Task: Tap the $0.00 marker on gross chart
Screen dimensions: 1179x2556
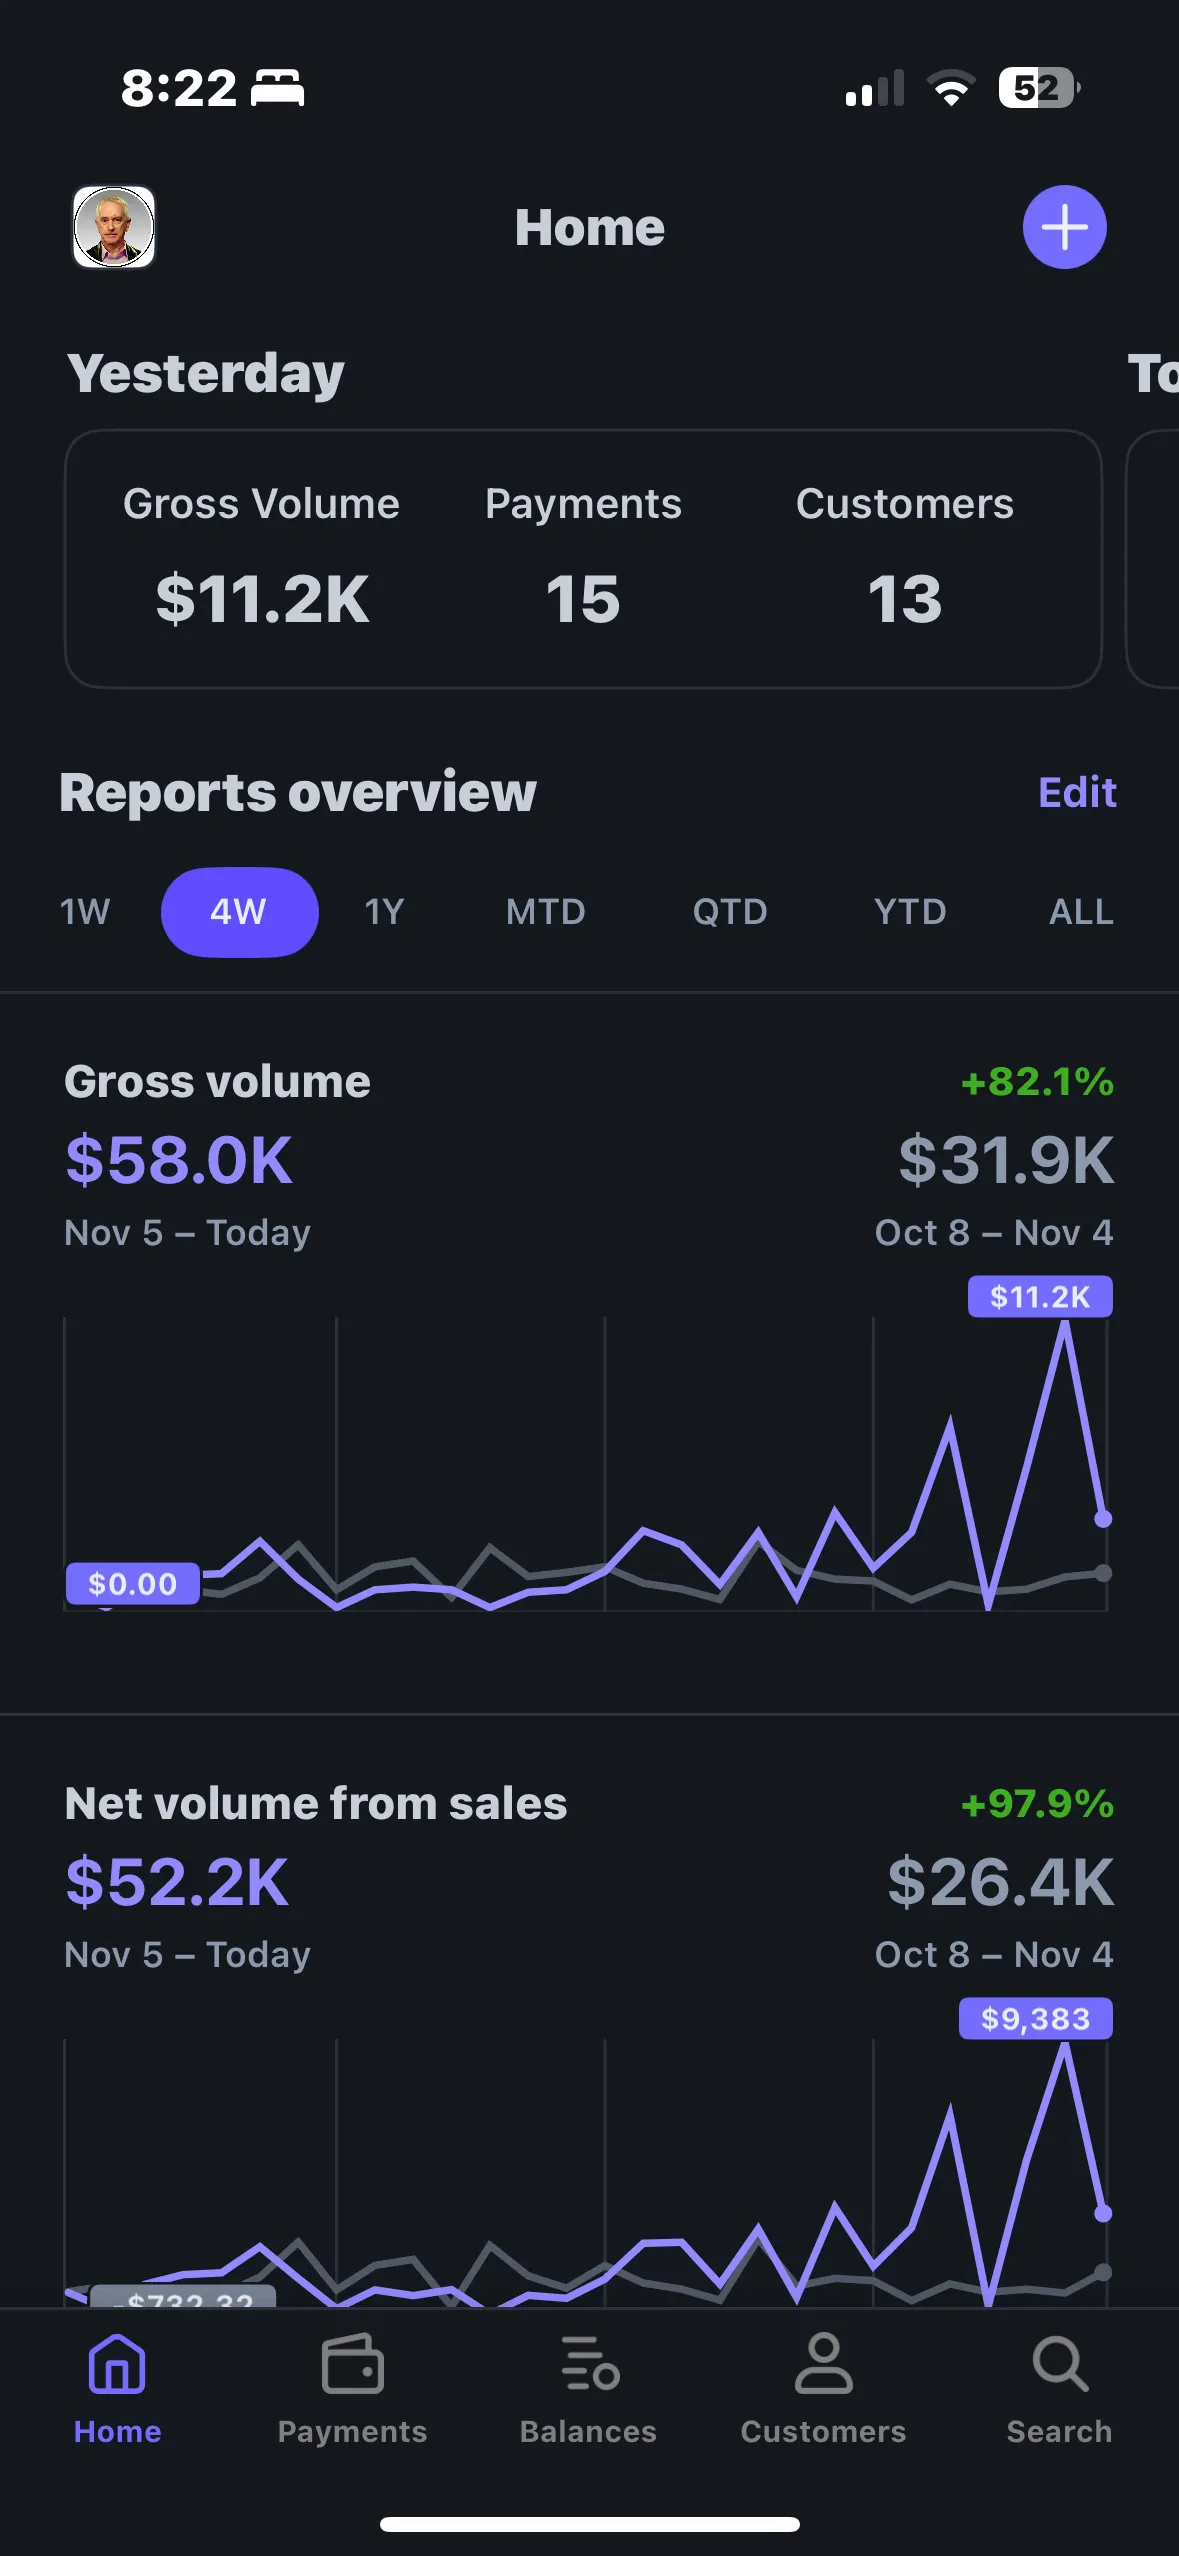Action: (132, 1584)
